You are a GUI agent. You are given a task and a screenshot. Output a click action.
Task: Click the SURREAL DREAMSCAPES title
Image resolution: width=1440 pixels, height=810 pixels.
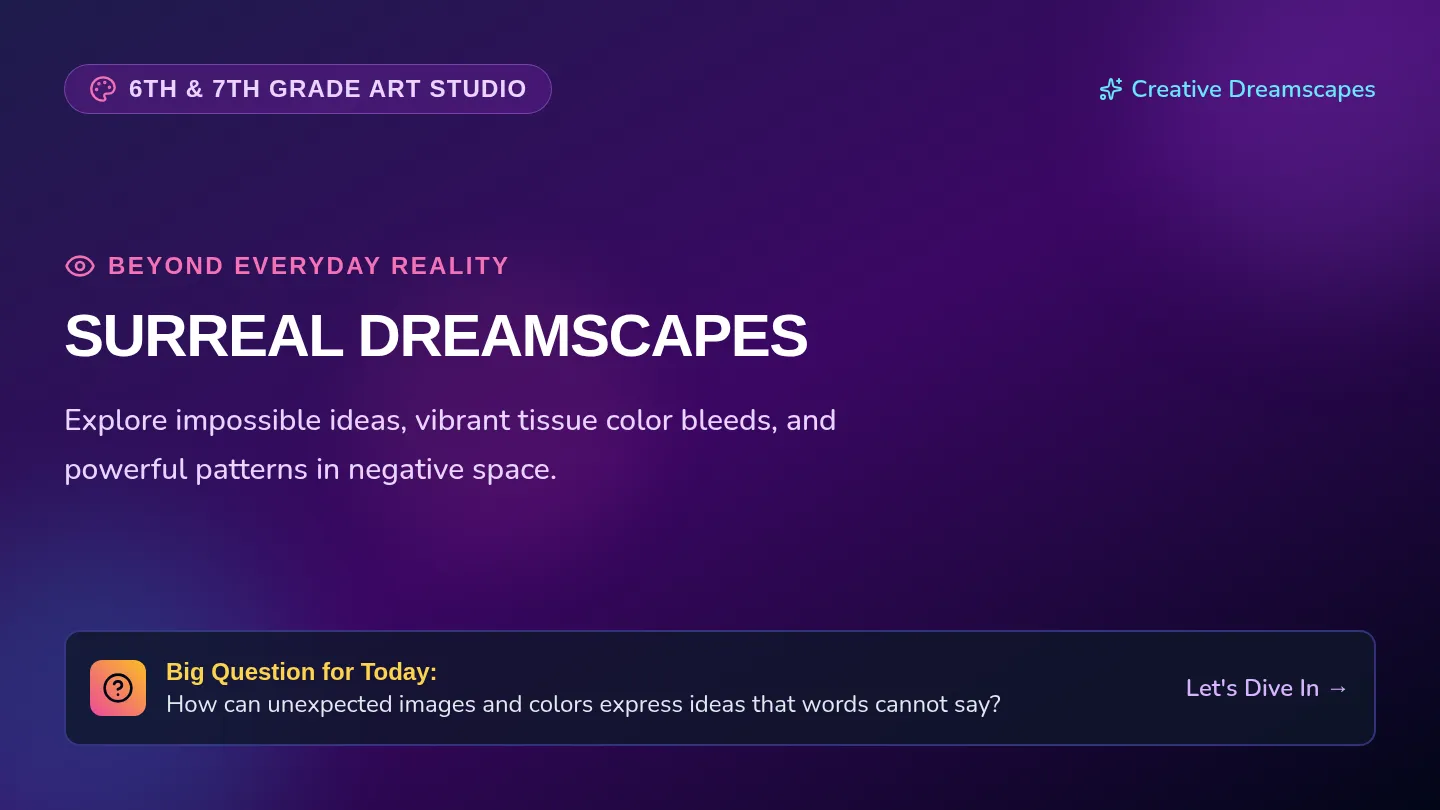coord(436,335)
